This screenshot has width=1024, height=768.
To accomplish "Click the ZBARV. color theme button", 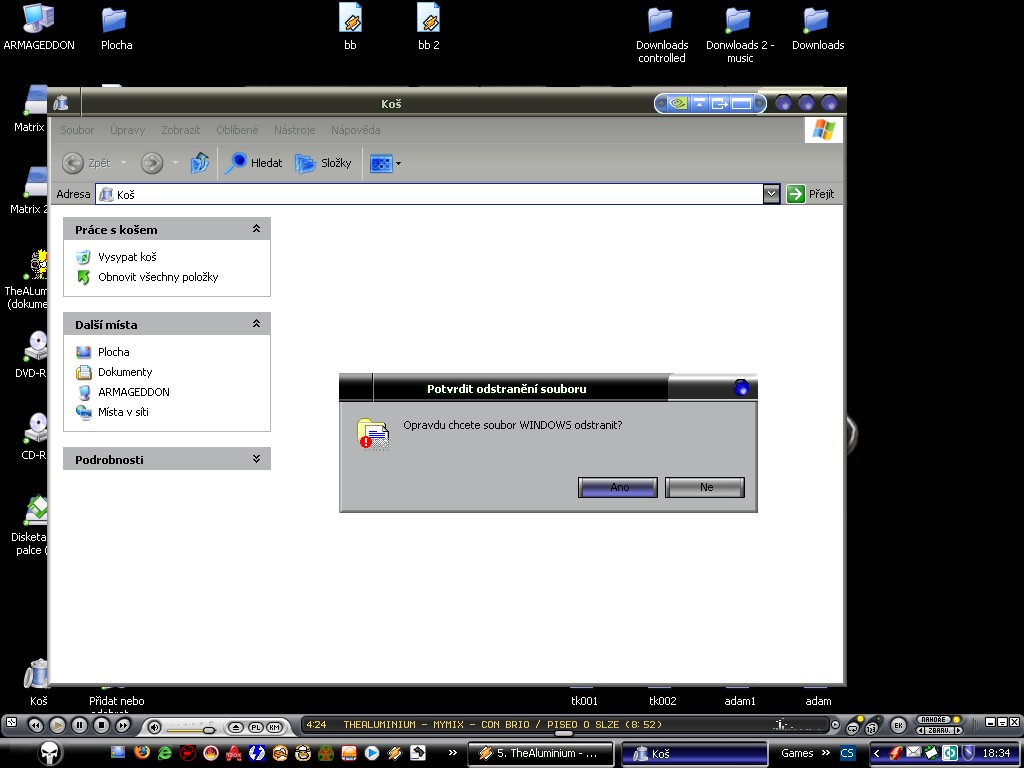I will pyautogui.click(x=940, y=730).
